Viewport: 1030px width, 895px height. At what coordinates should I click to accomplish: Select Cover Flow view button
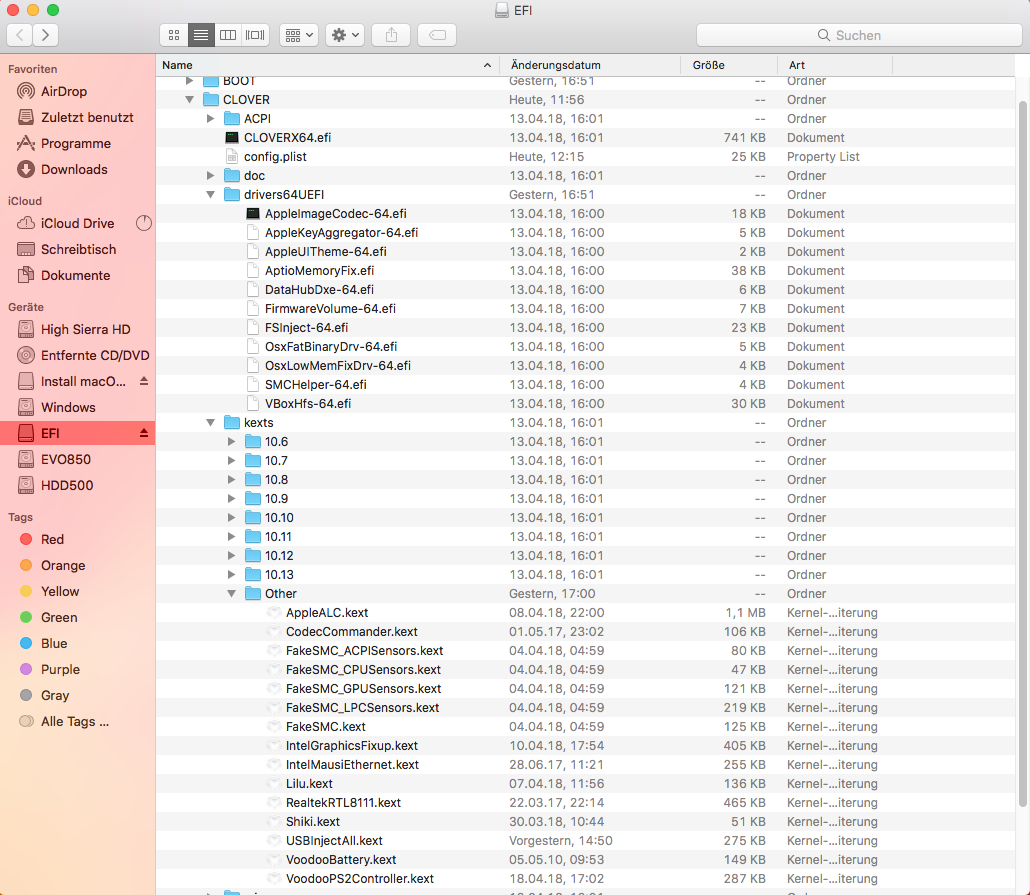coord(256,34)
